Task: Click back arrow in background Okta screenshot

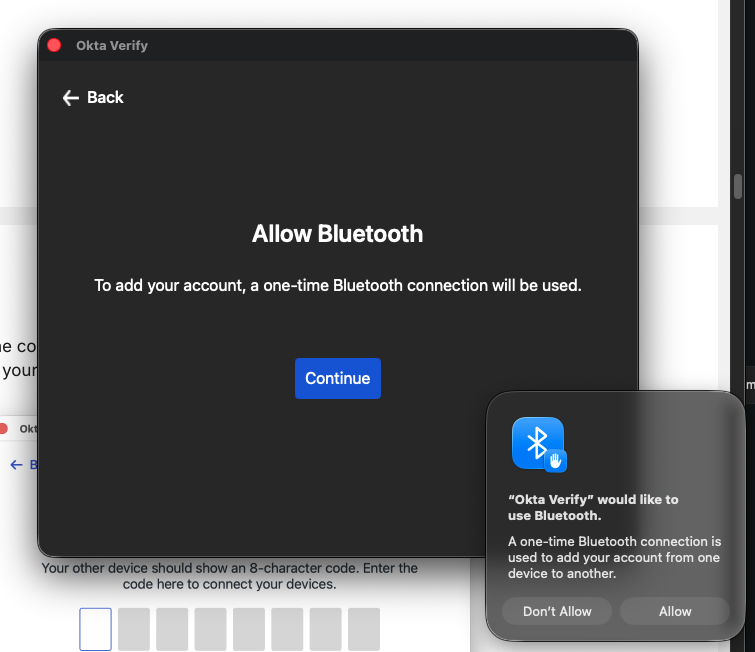Action: [x=16, y=465]
